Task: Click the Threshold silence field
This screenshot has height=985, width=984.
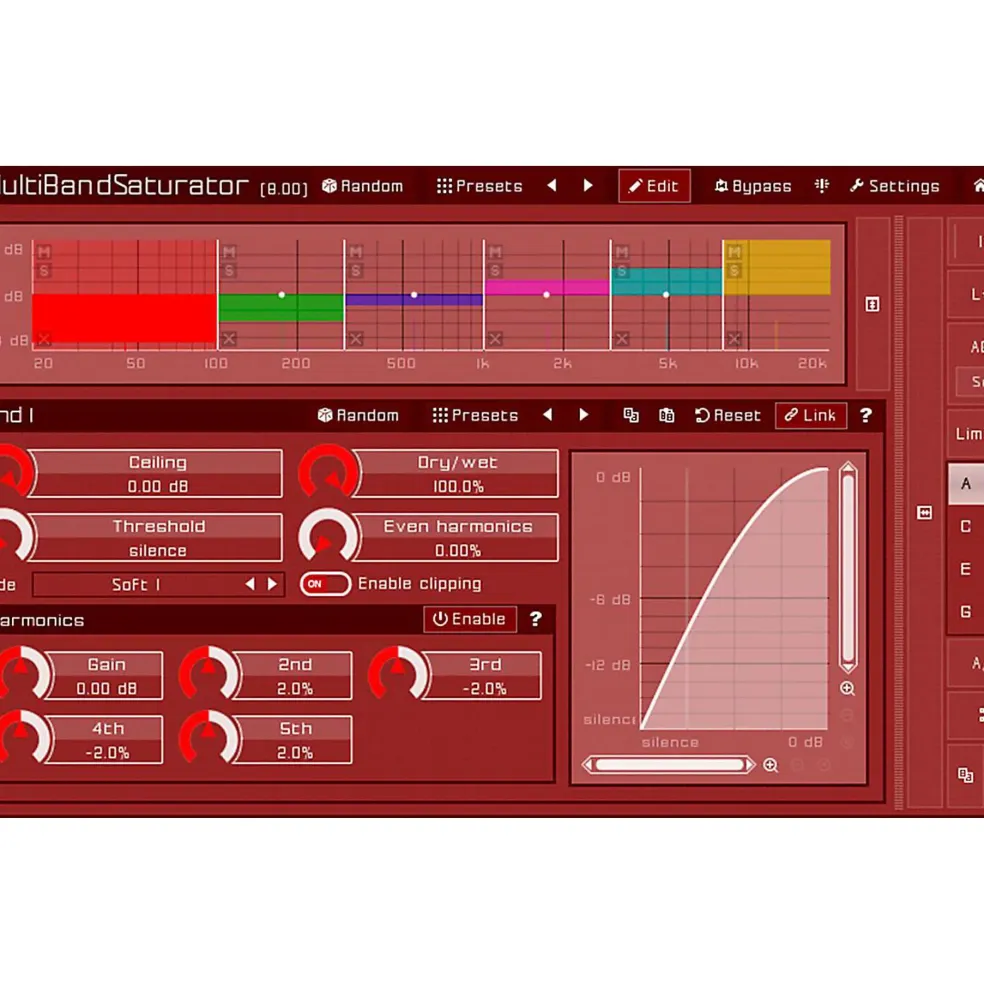Action: [x=156, y=538]
